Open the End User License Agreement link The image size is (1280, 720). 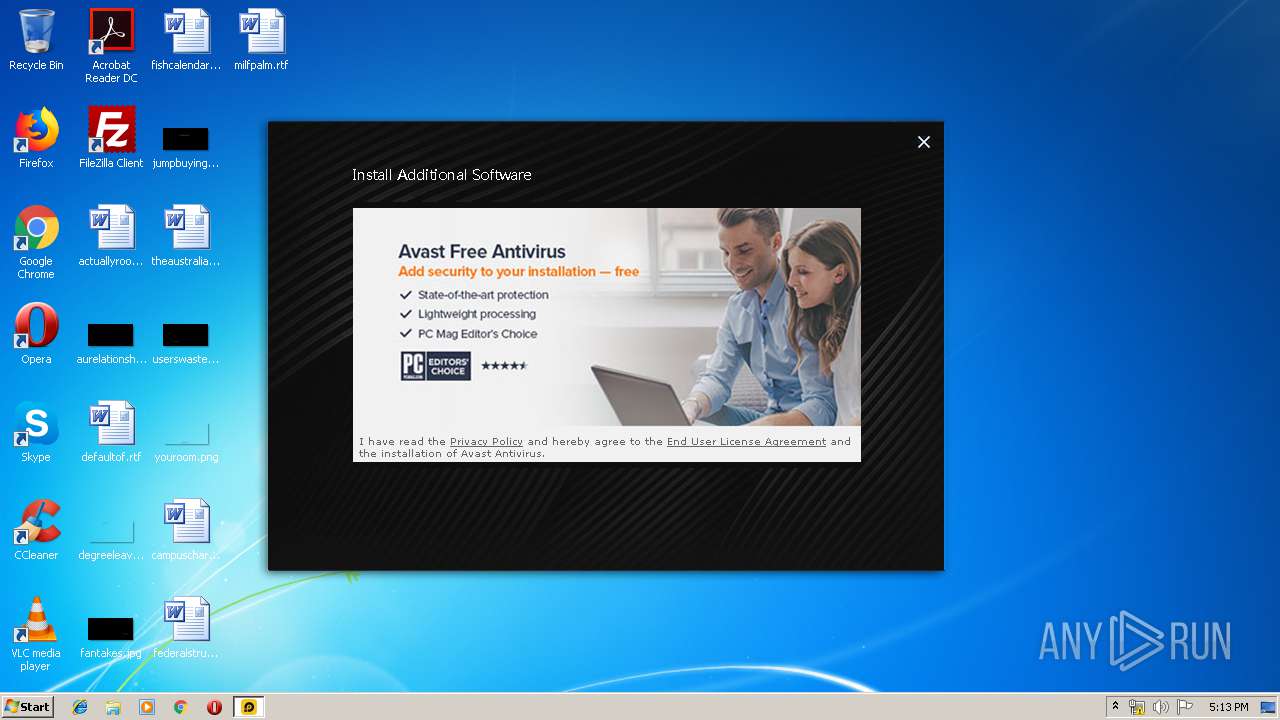pyautogui.click(x=746, y=442)
